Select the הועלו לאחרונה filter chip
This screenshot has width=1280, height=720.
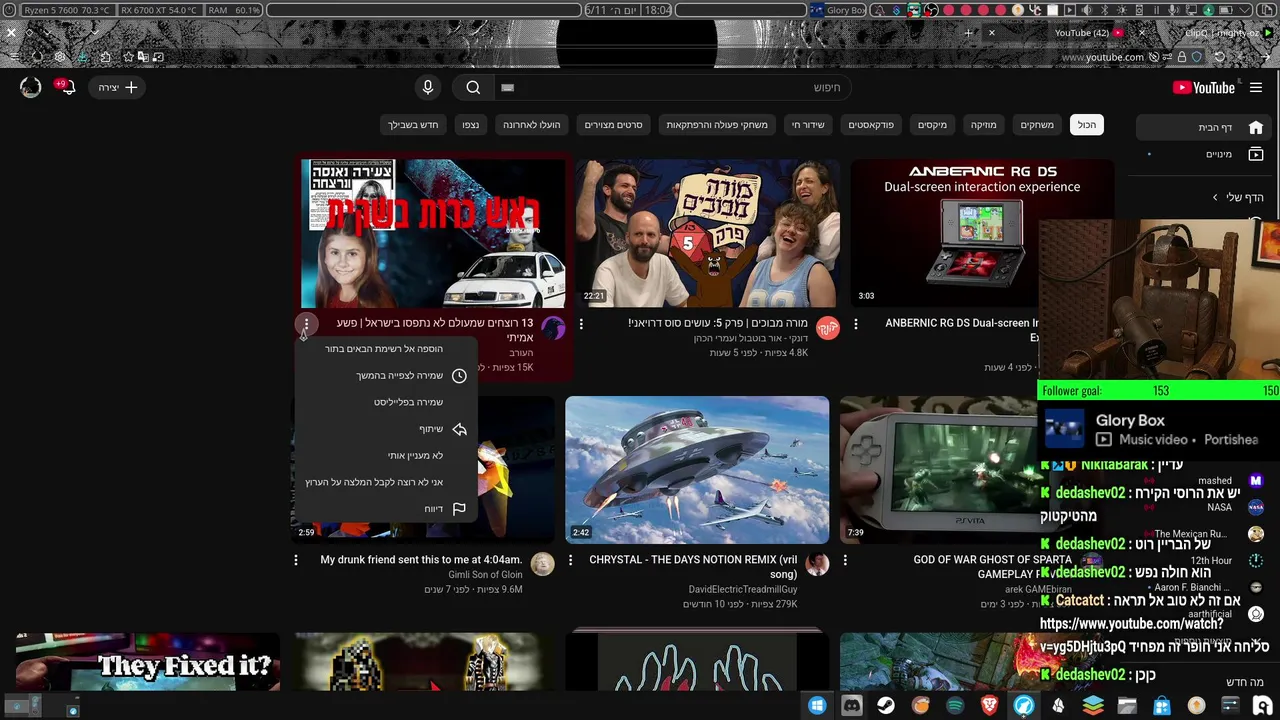pyautogui.click(x=531, y=125)
